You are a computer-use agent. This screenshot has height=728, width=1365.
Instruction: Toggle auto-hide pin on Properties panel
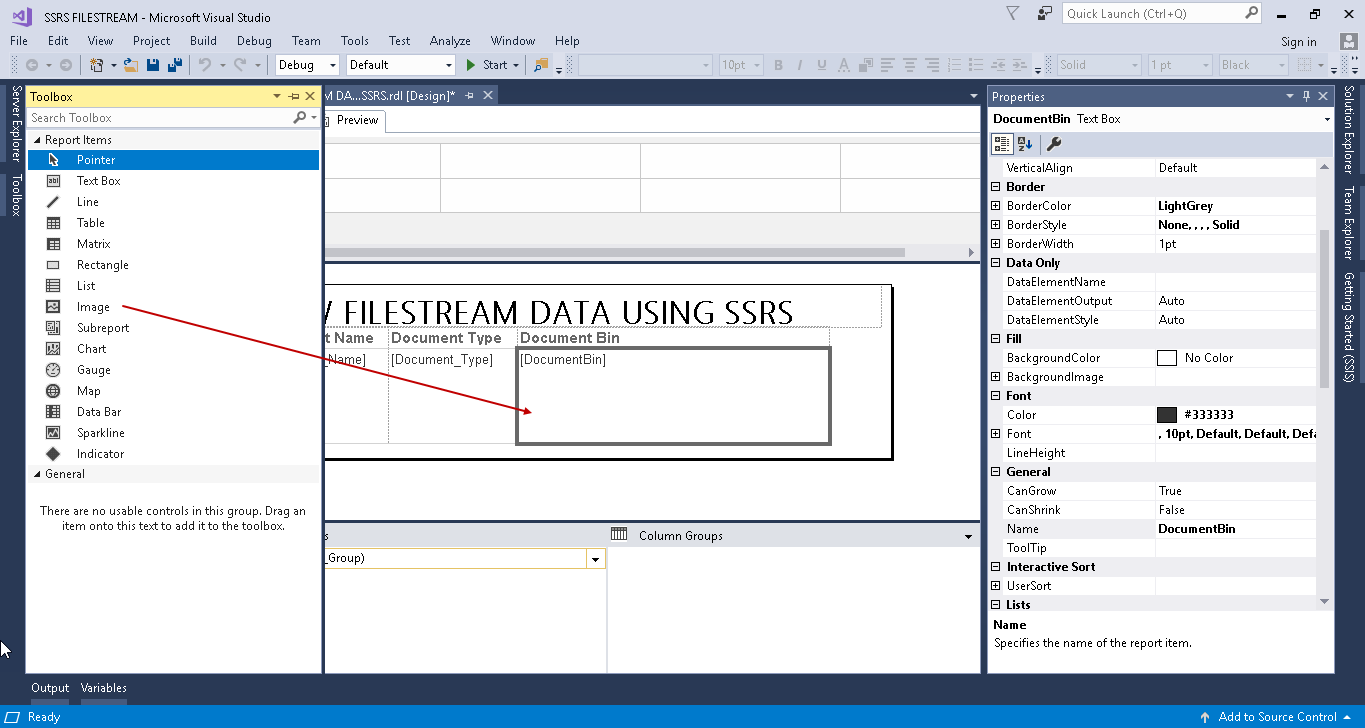click(1306, 97)
